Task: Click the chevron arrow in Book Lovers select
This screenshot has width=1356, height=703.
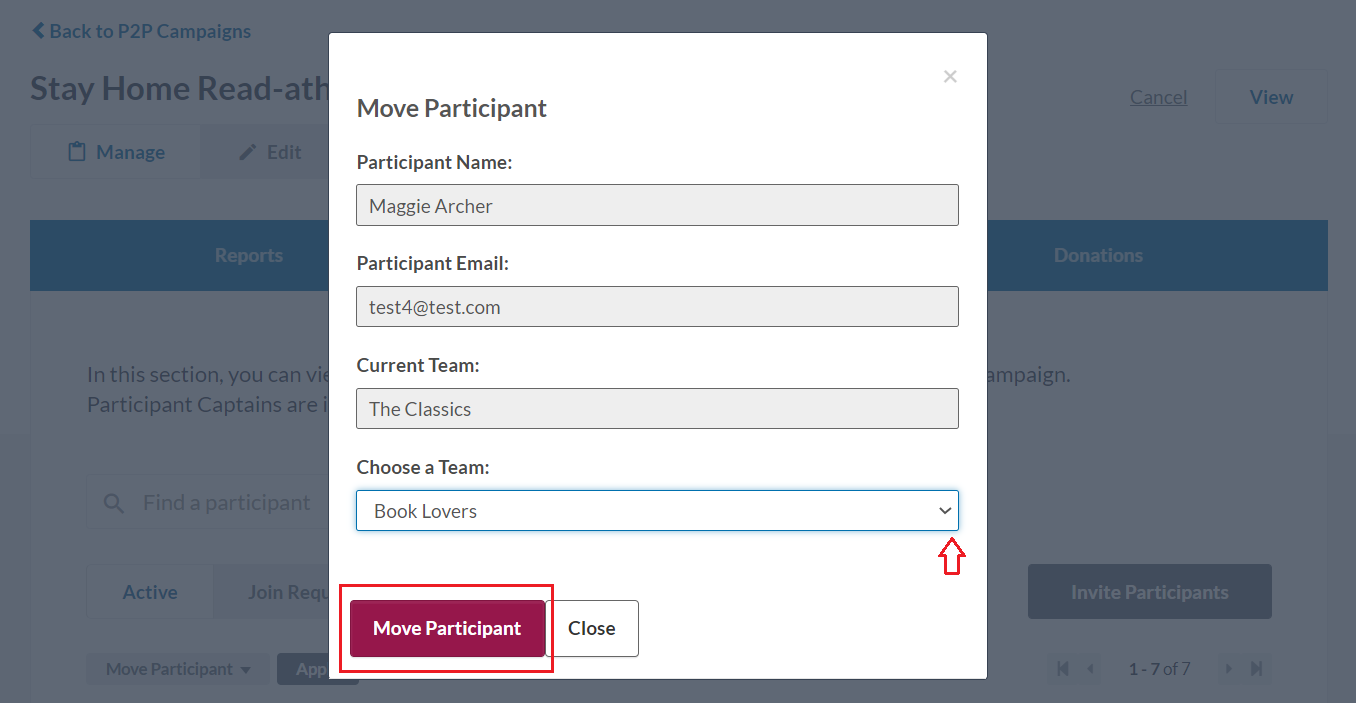Action: (944, 510)
